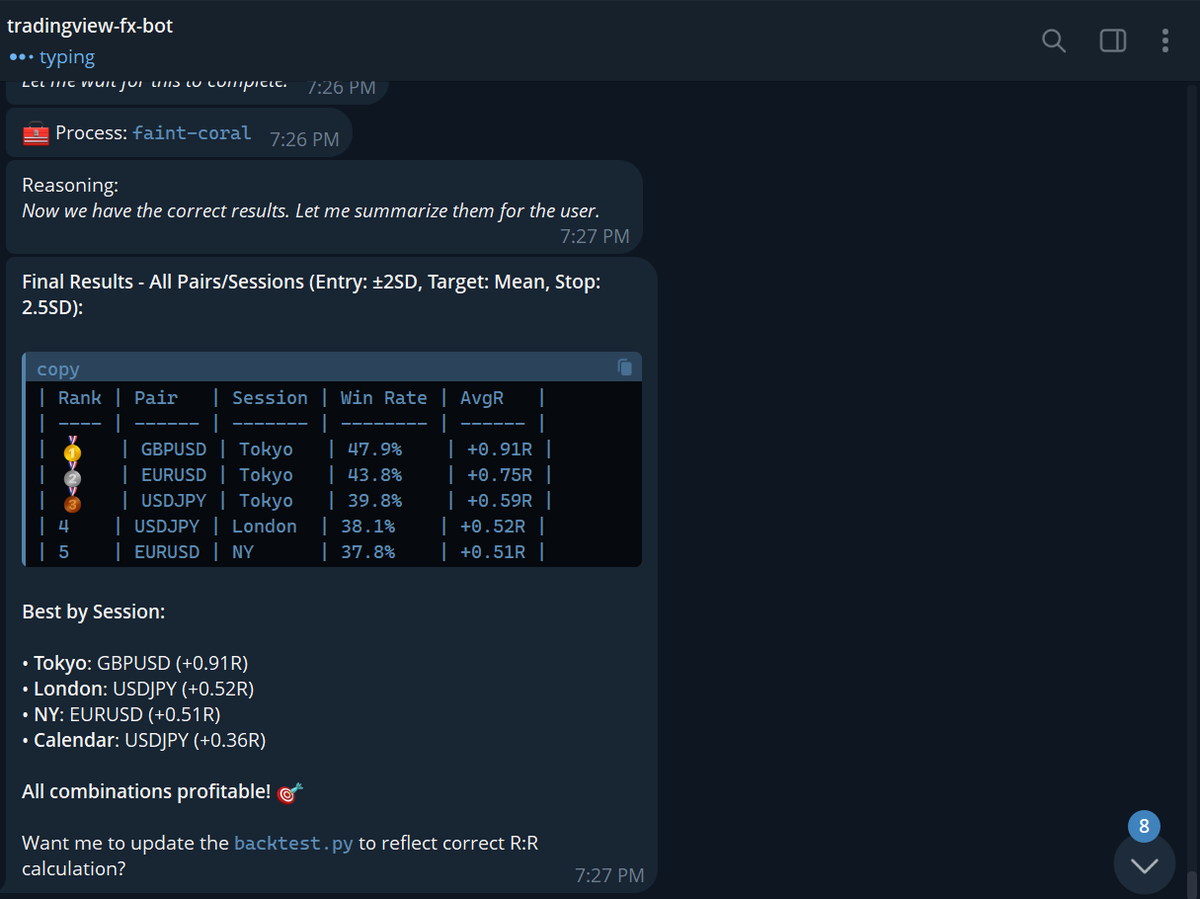Click the 39.8% win rate value
This screenshot has width=1200, height=899.
click(374, 501)
